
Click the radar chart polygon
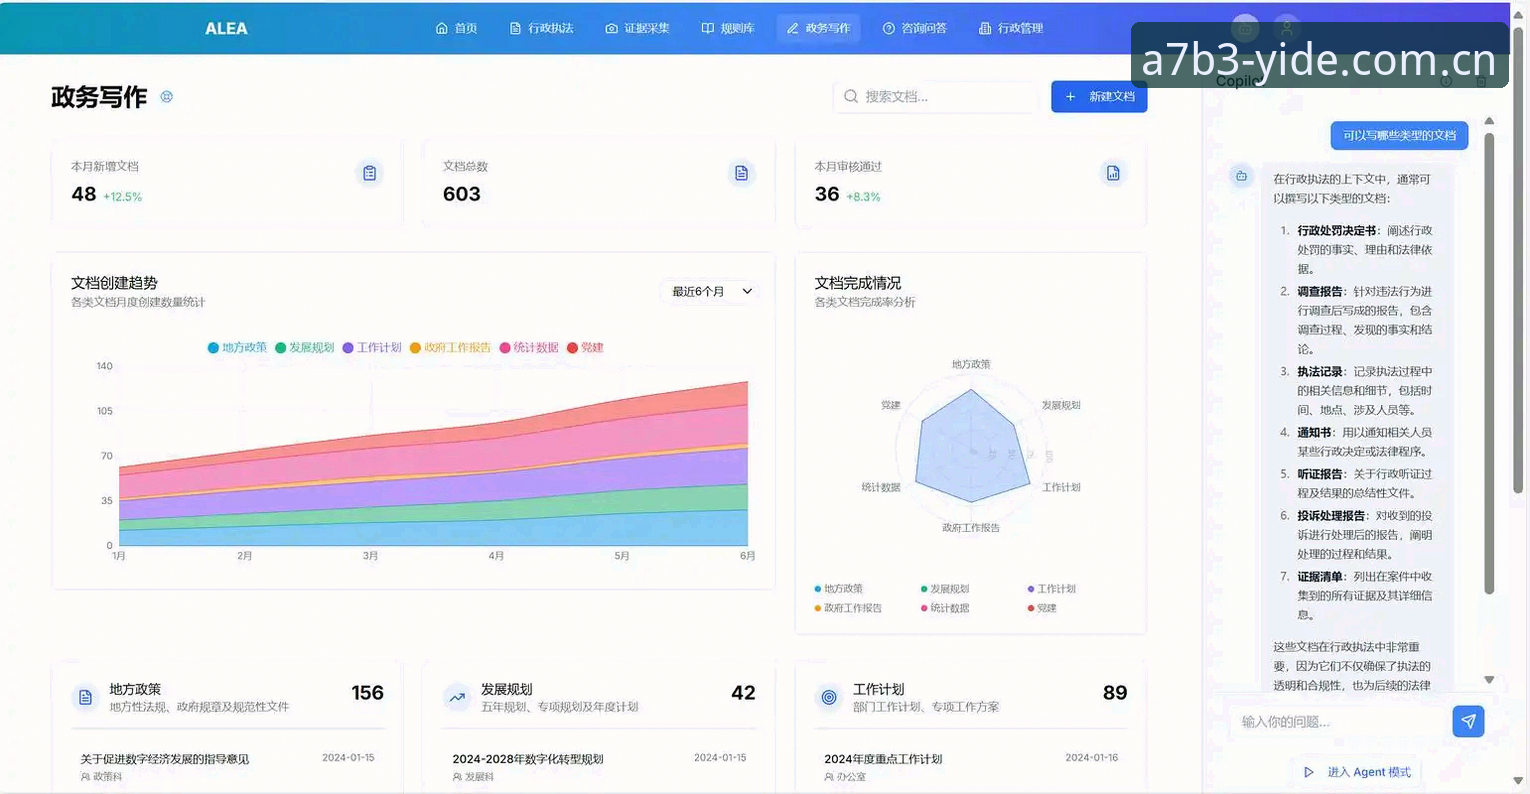tap(971, 447)
